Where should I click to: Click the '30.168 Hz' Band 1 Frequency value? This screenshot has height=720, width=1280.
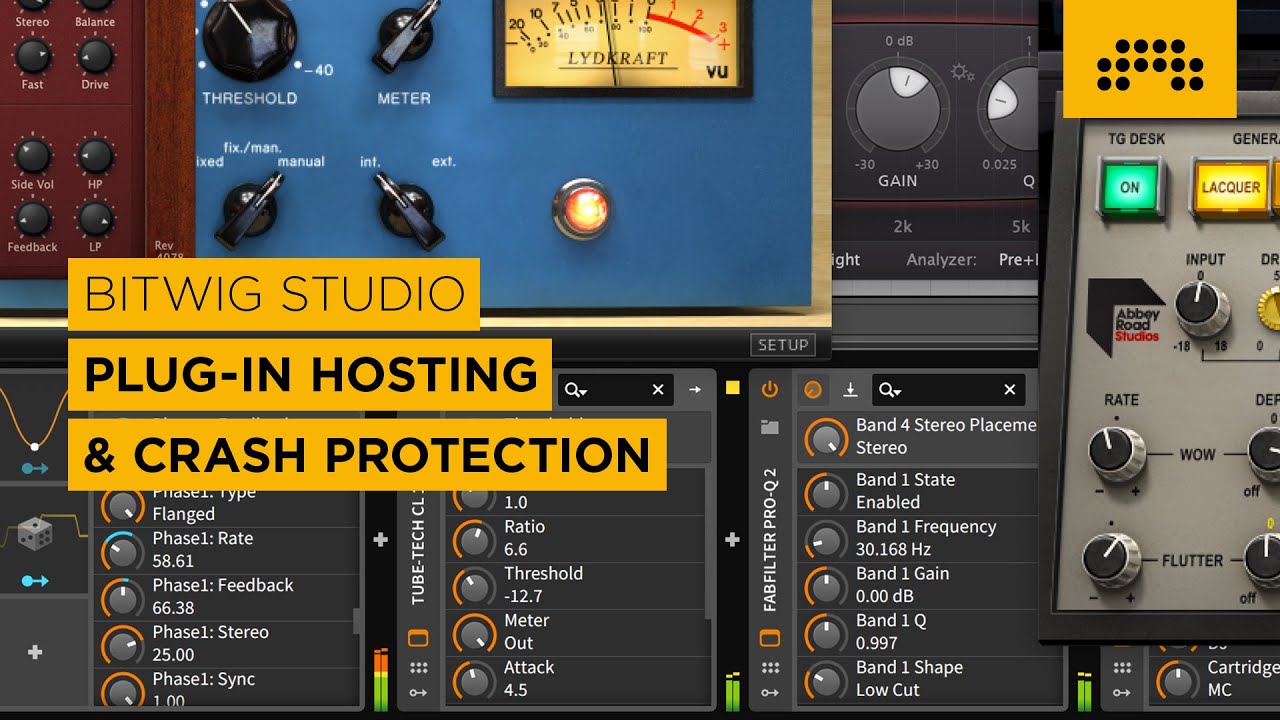click(893, 549)
